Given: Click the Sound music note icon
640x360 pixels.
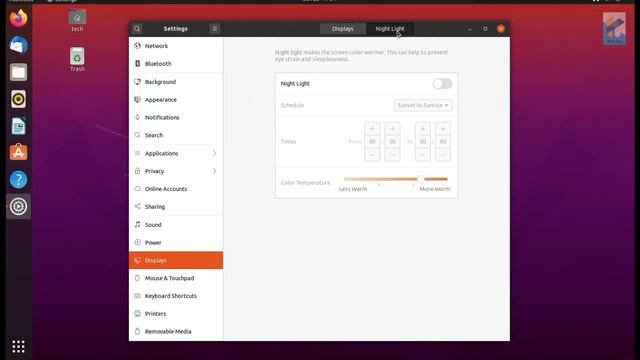Looking at the screenshot, I should pos(138,224).
